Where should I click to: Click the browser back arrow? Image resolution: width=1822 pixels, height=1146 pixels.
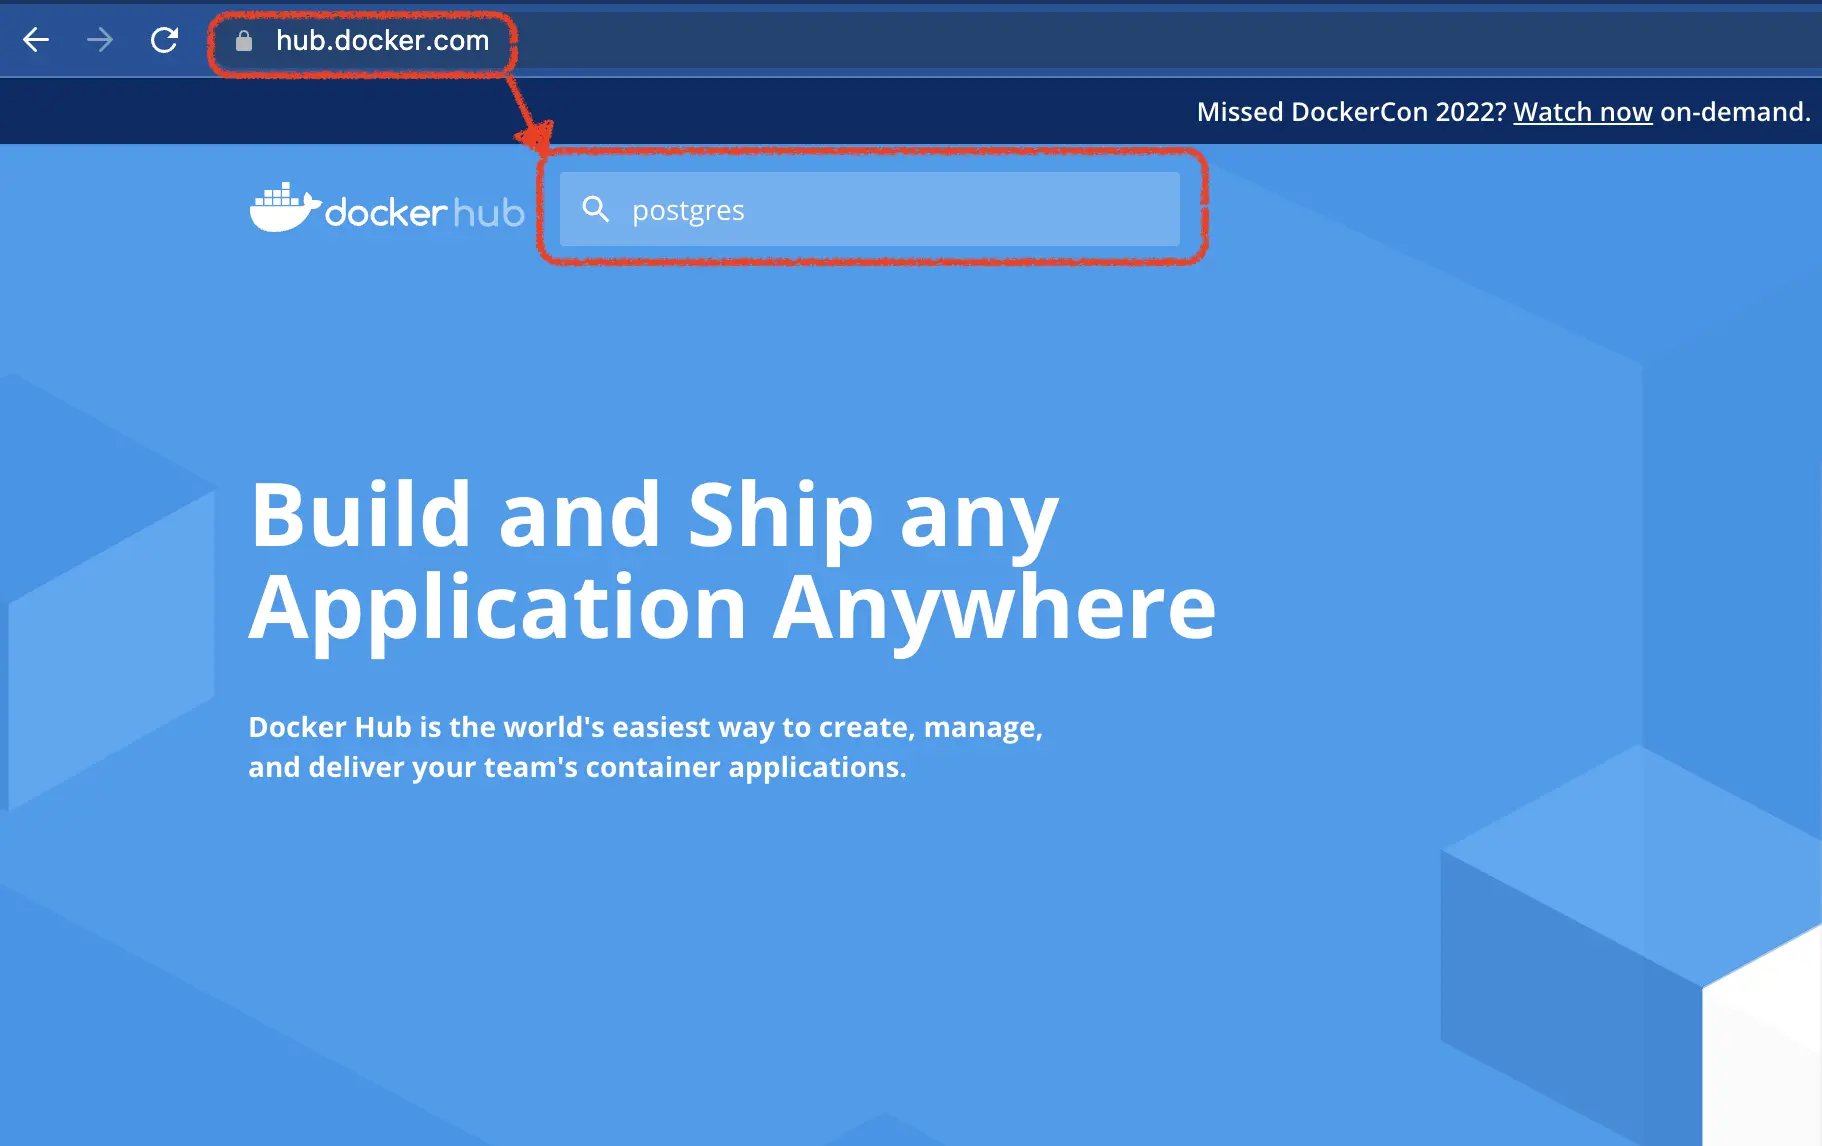click(x=36, y=40)
